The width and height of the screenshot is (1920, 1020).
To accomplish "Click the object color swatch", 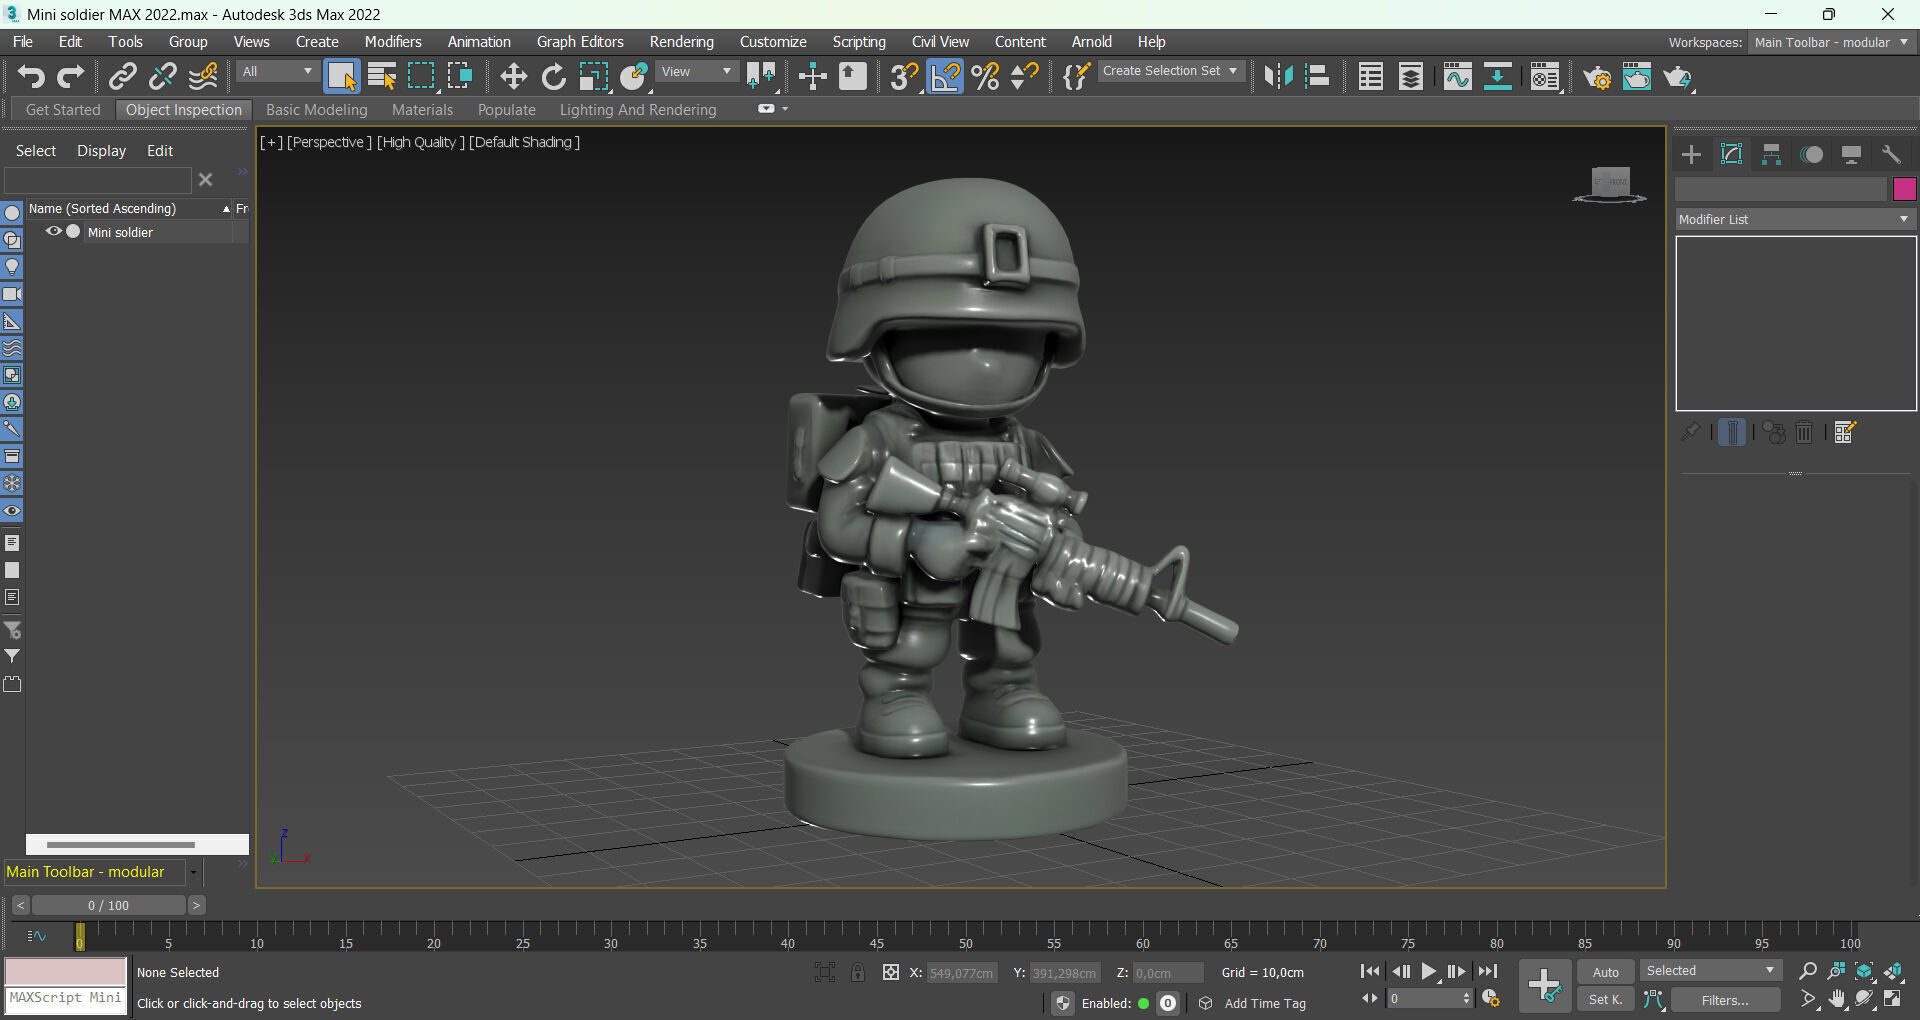I will pyautogui.click(x=1904, y=189).
